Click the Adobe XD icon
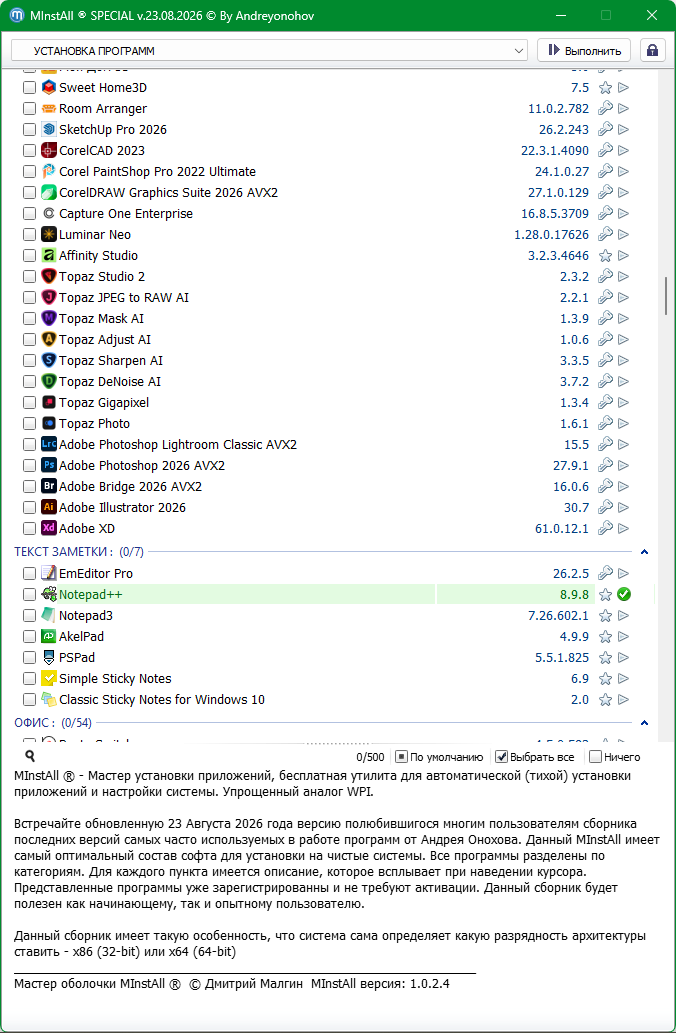The width and height of the screenshot is (676, 1033). (49, 528)
